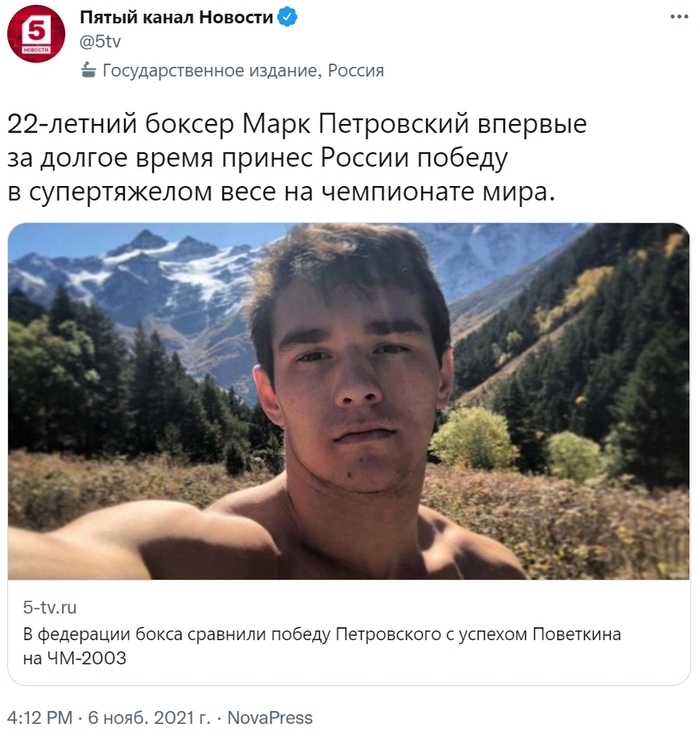The width and height of the screenshot is (700, 736).
Task: Open the Государственное издание, Россия label
Action: (x=243, y=70)
